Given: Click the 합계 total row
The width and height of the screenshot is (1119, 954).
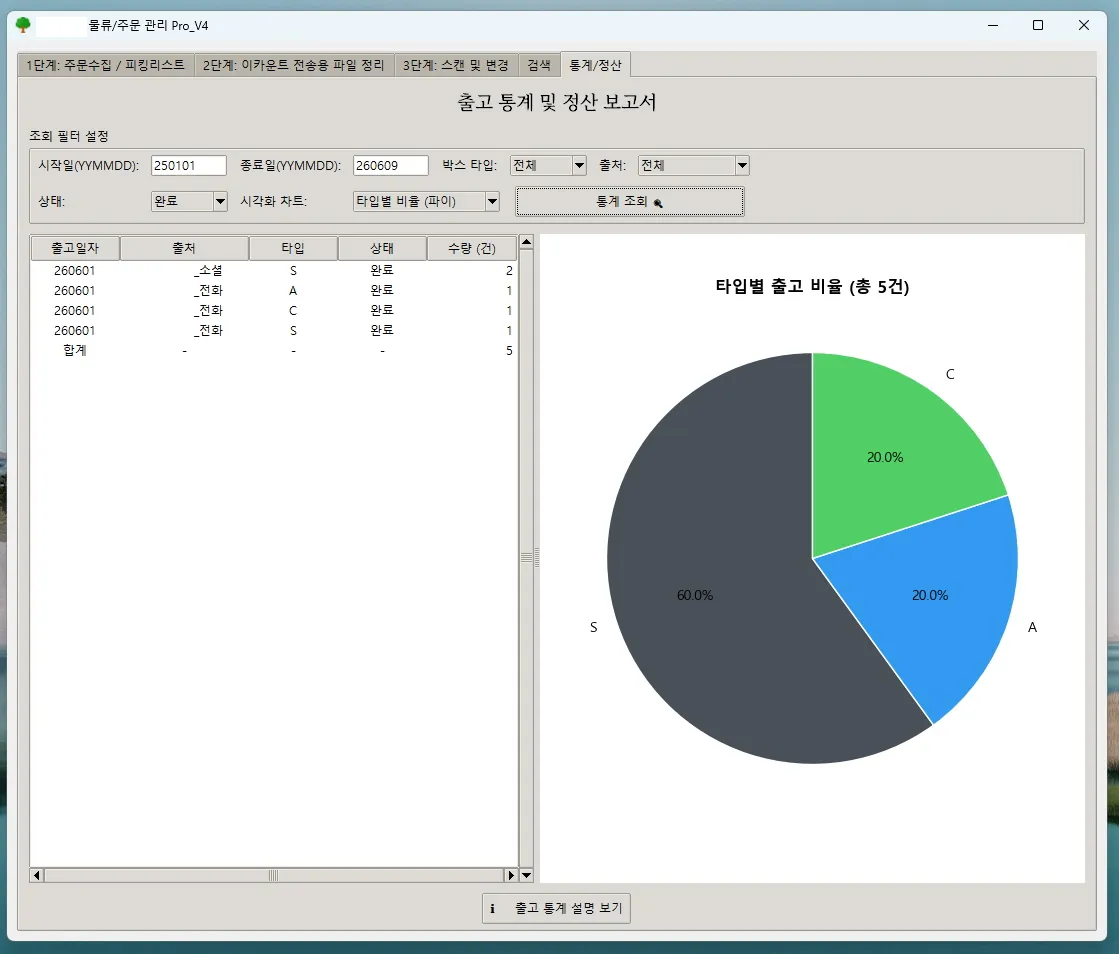Looking at the screenshot, I should (x=273, y=350).
